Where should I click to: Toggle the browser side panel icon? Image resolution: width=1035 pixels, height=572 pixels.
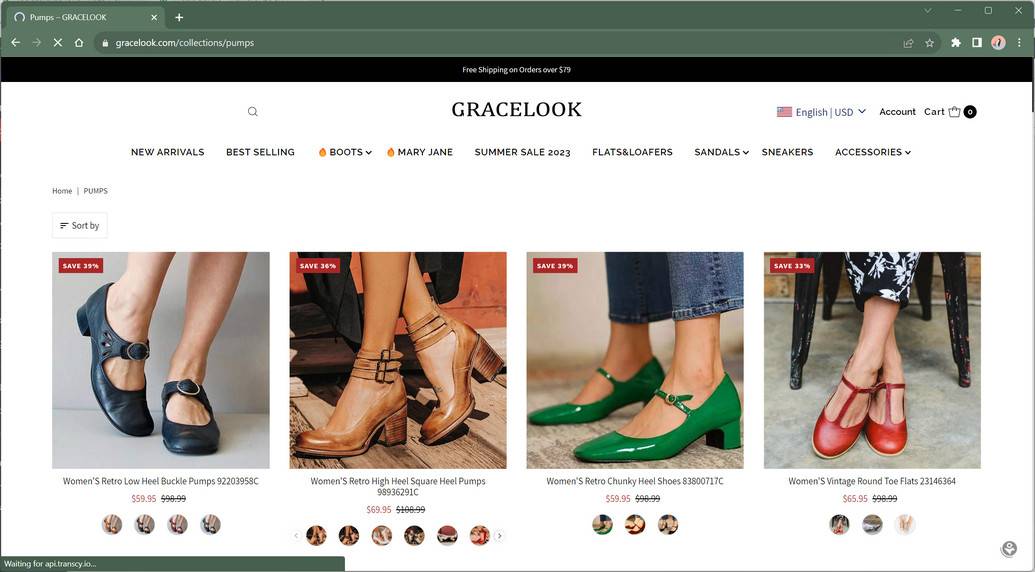pyautogui.click(x=977, y=42)
